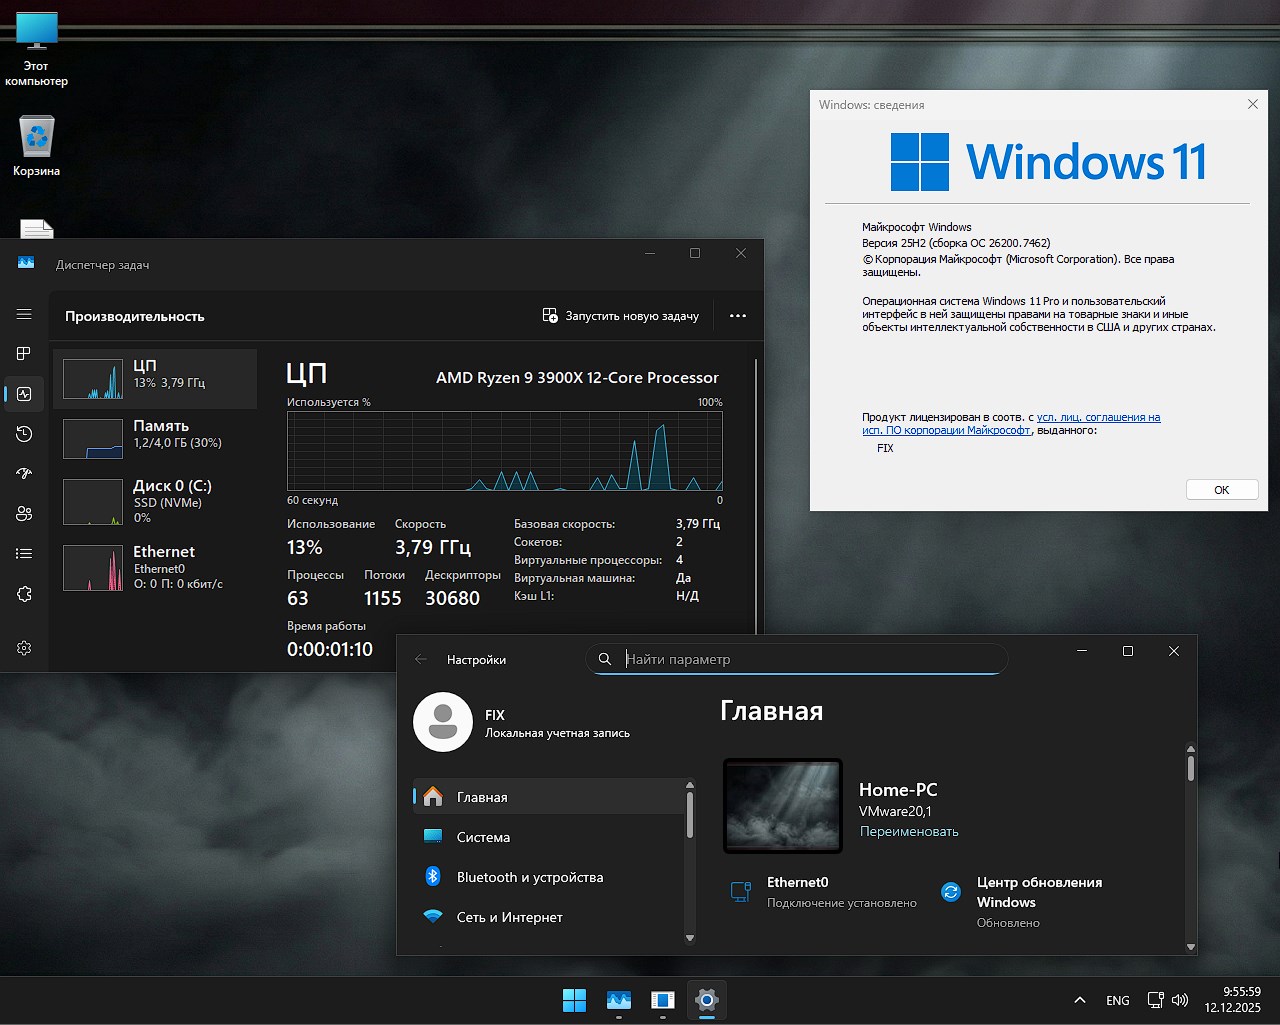Screen dimensions: 1280x1025
Task: Click the OK button in Windows: сведения
Action: 1221,489
